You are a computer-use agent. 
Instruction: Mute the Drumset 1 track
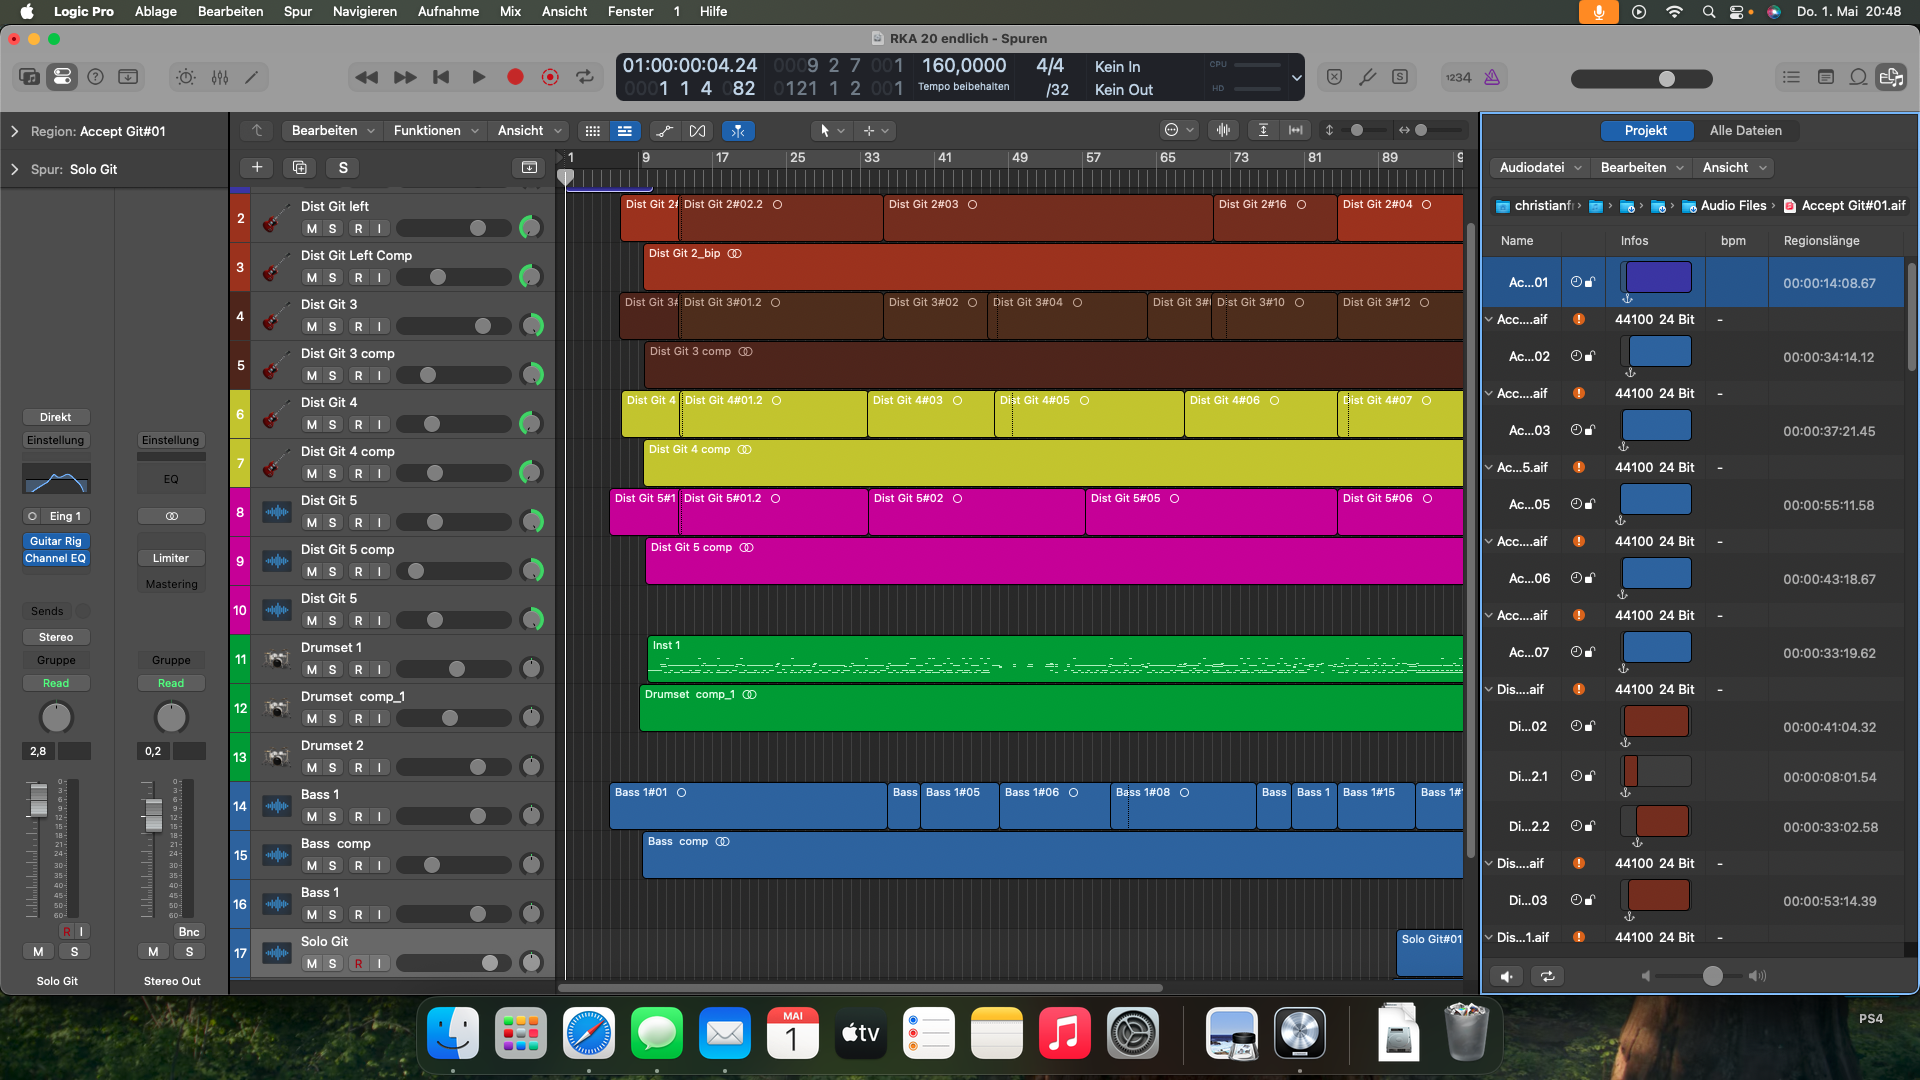click(x=312, y=670)
